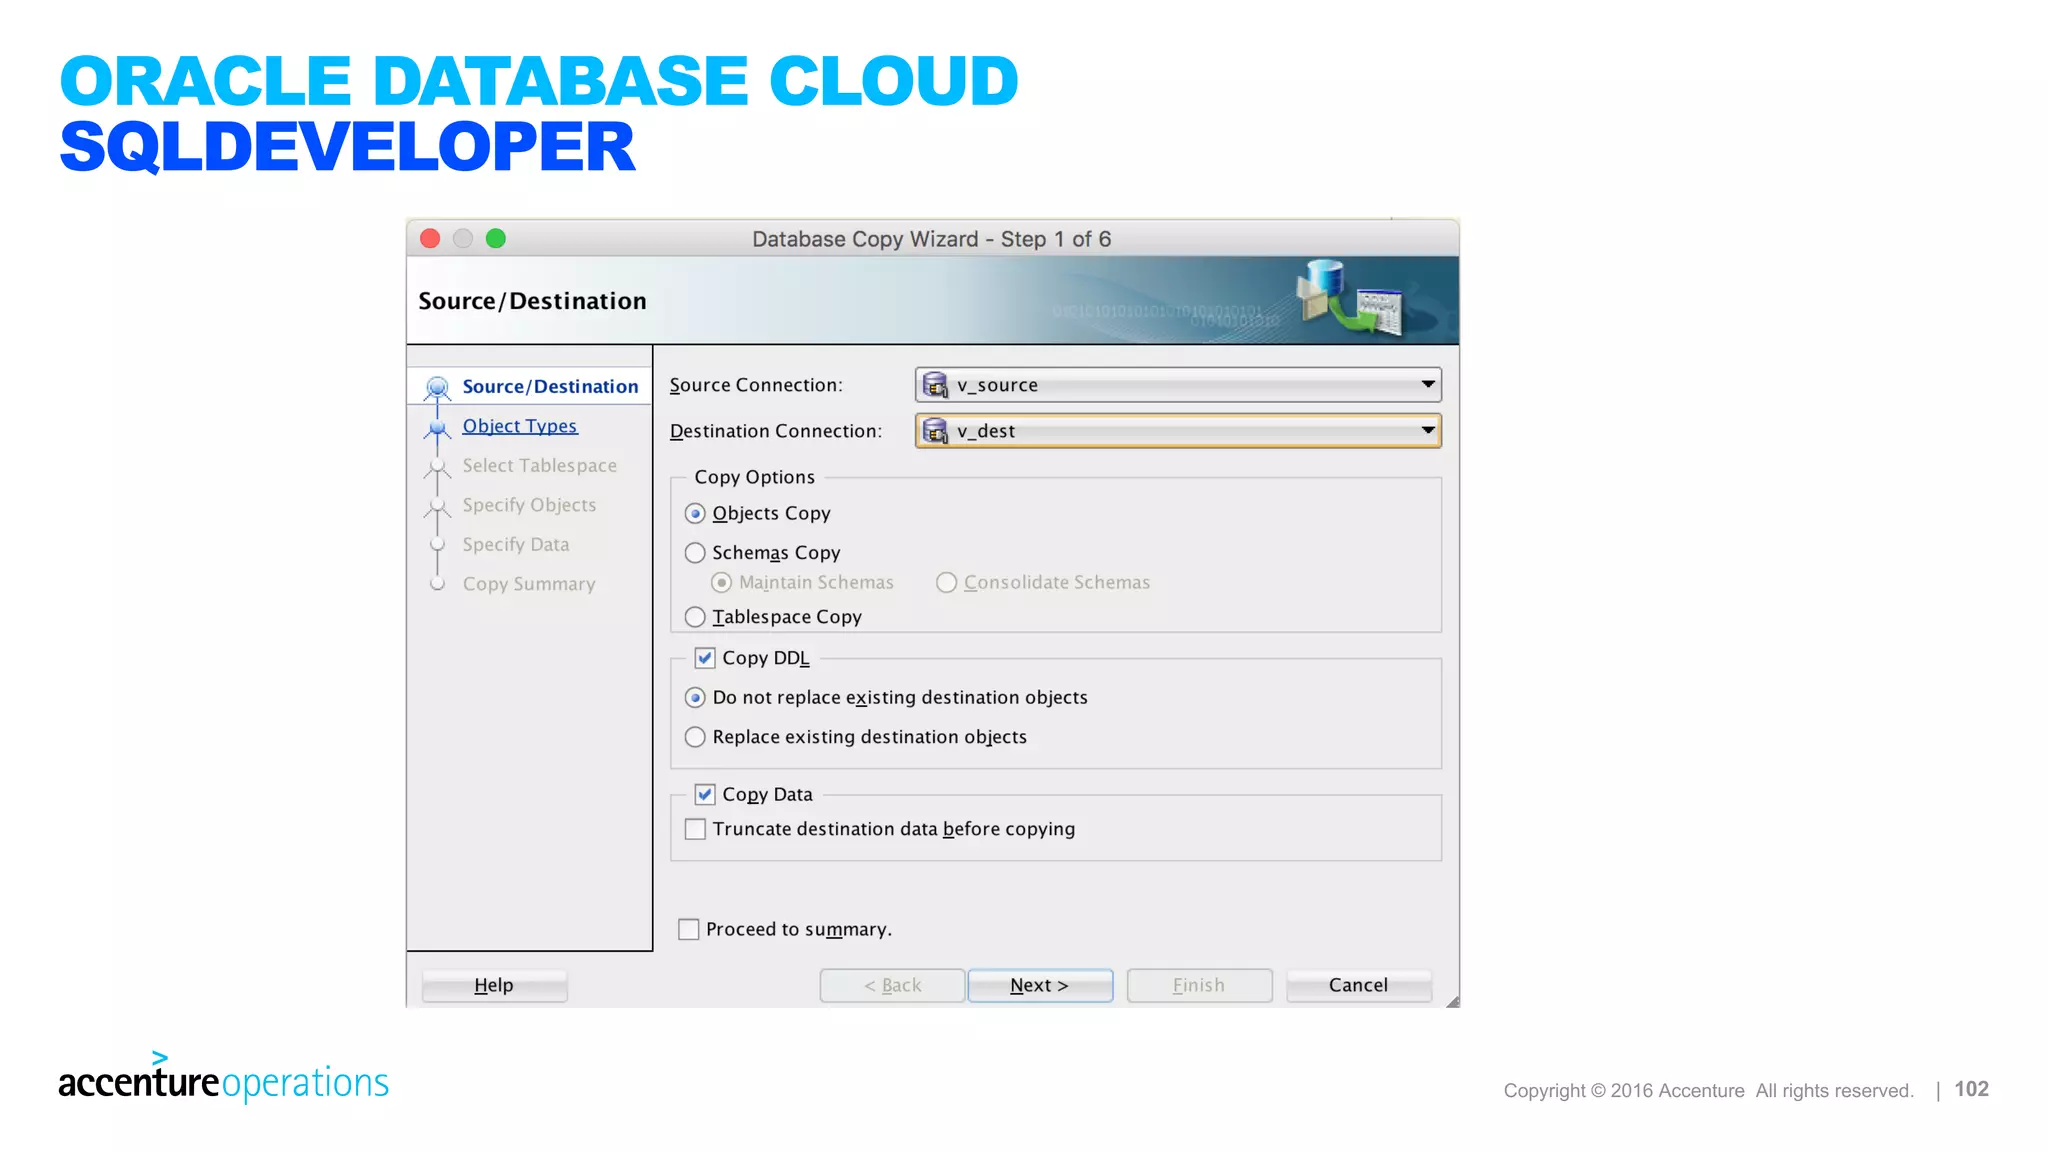Viewport: 2048px width, 1152px height.
Task: Click the red close window button
Action: coord(431,238)
